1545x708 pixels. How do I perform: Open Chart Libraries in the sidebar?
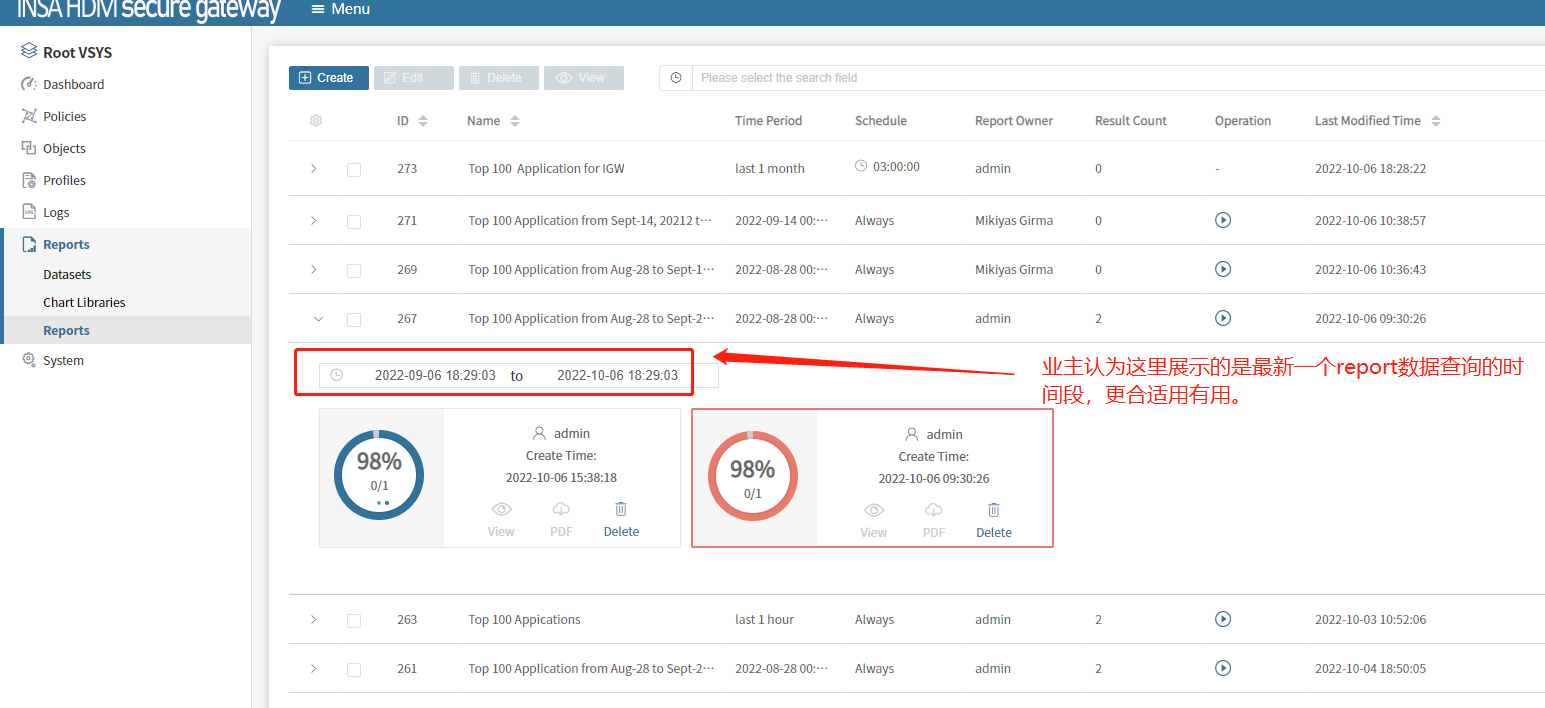click(84, 302)
